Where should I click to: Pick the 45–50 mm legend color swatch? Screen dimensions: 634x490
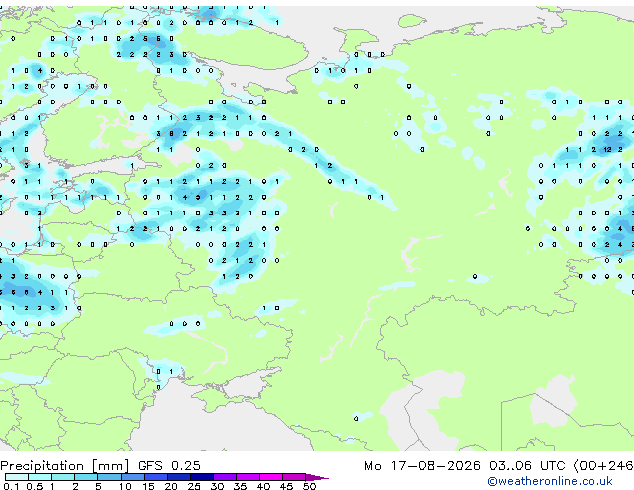tap(294, 477)
